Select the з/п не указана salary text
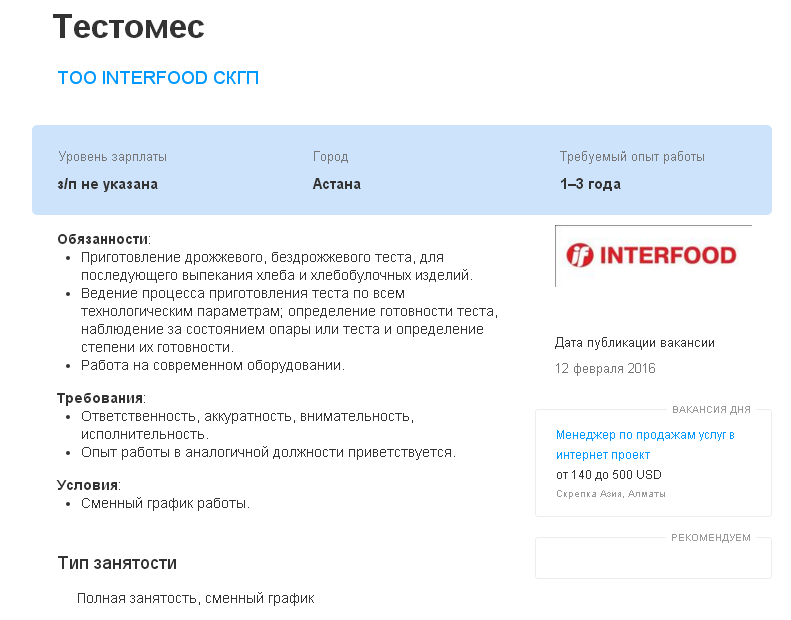791x620 pixels. [108, 184]
